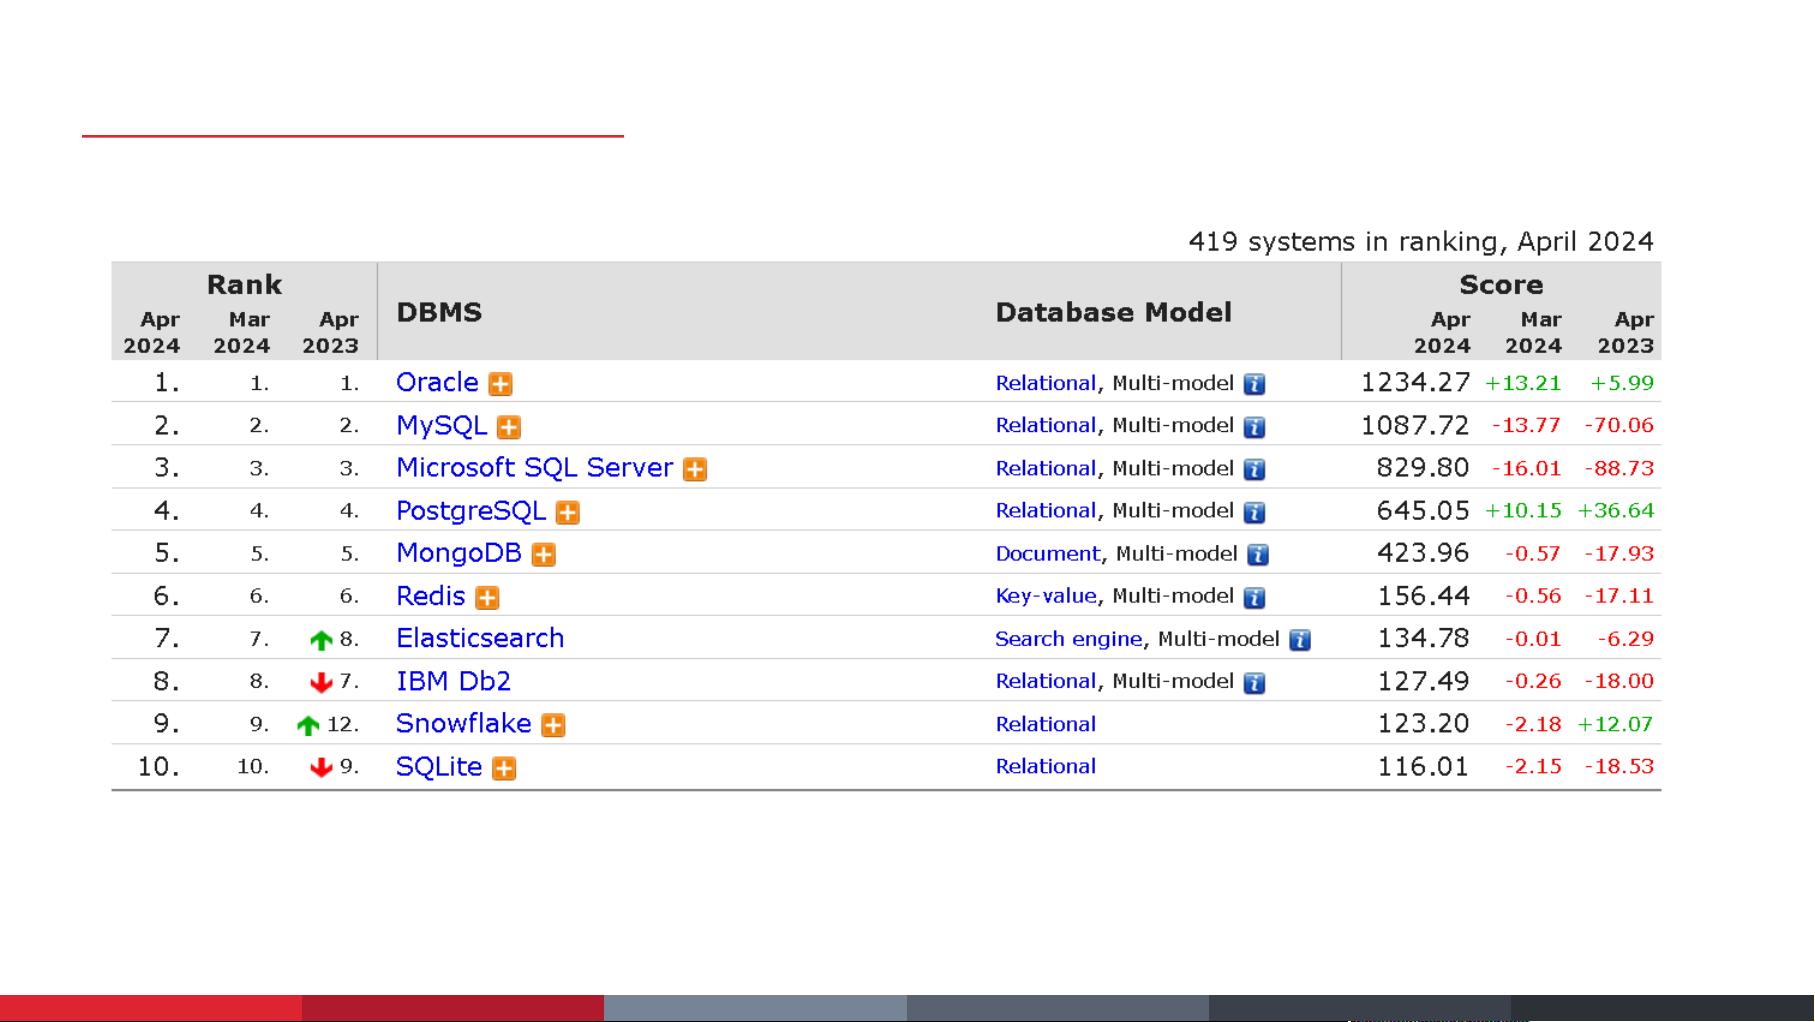Select the yearly change +36.64
The height and width of the screenshot is (1022, 1815).
(x=1616, y=510)
